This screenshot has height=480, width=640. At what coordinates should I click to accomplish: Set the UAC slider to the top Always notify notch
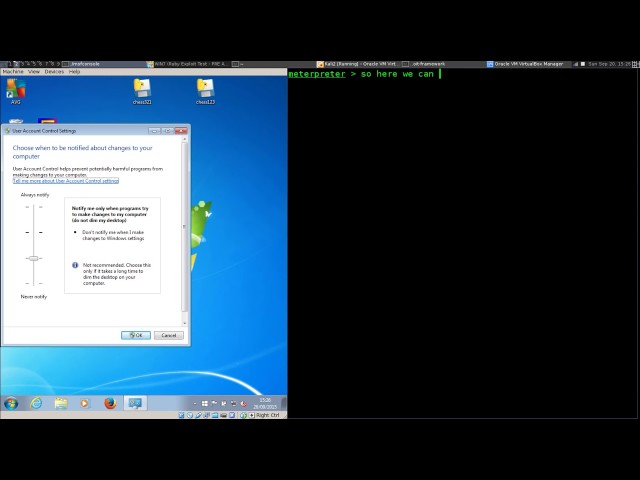(33, 207)
